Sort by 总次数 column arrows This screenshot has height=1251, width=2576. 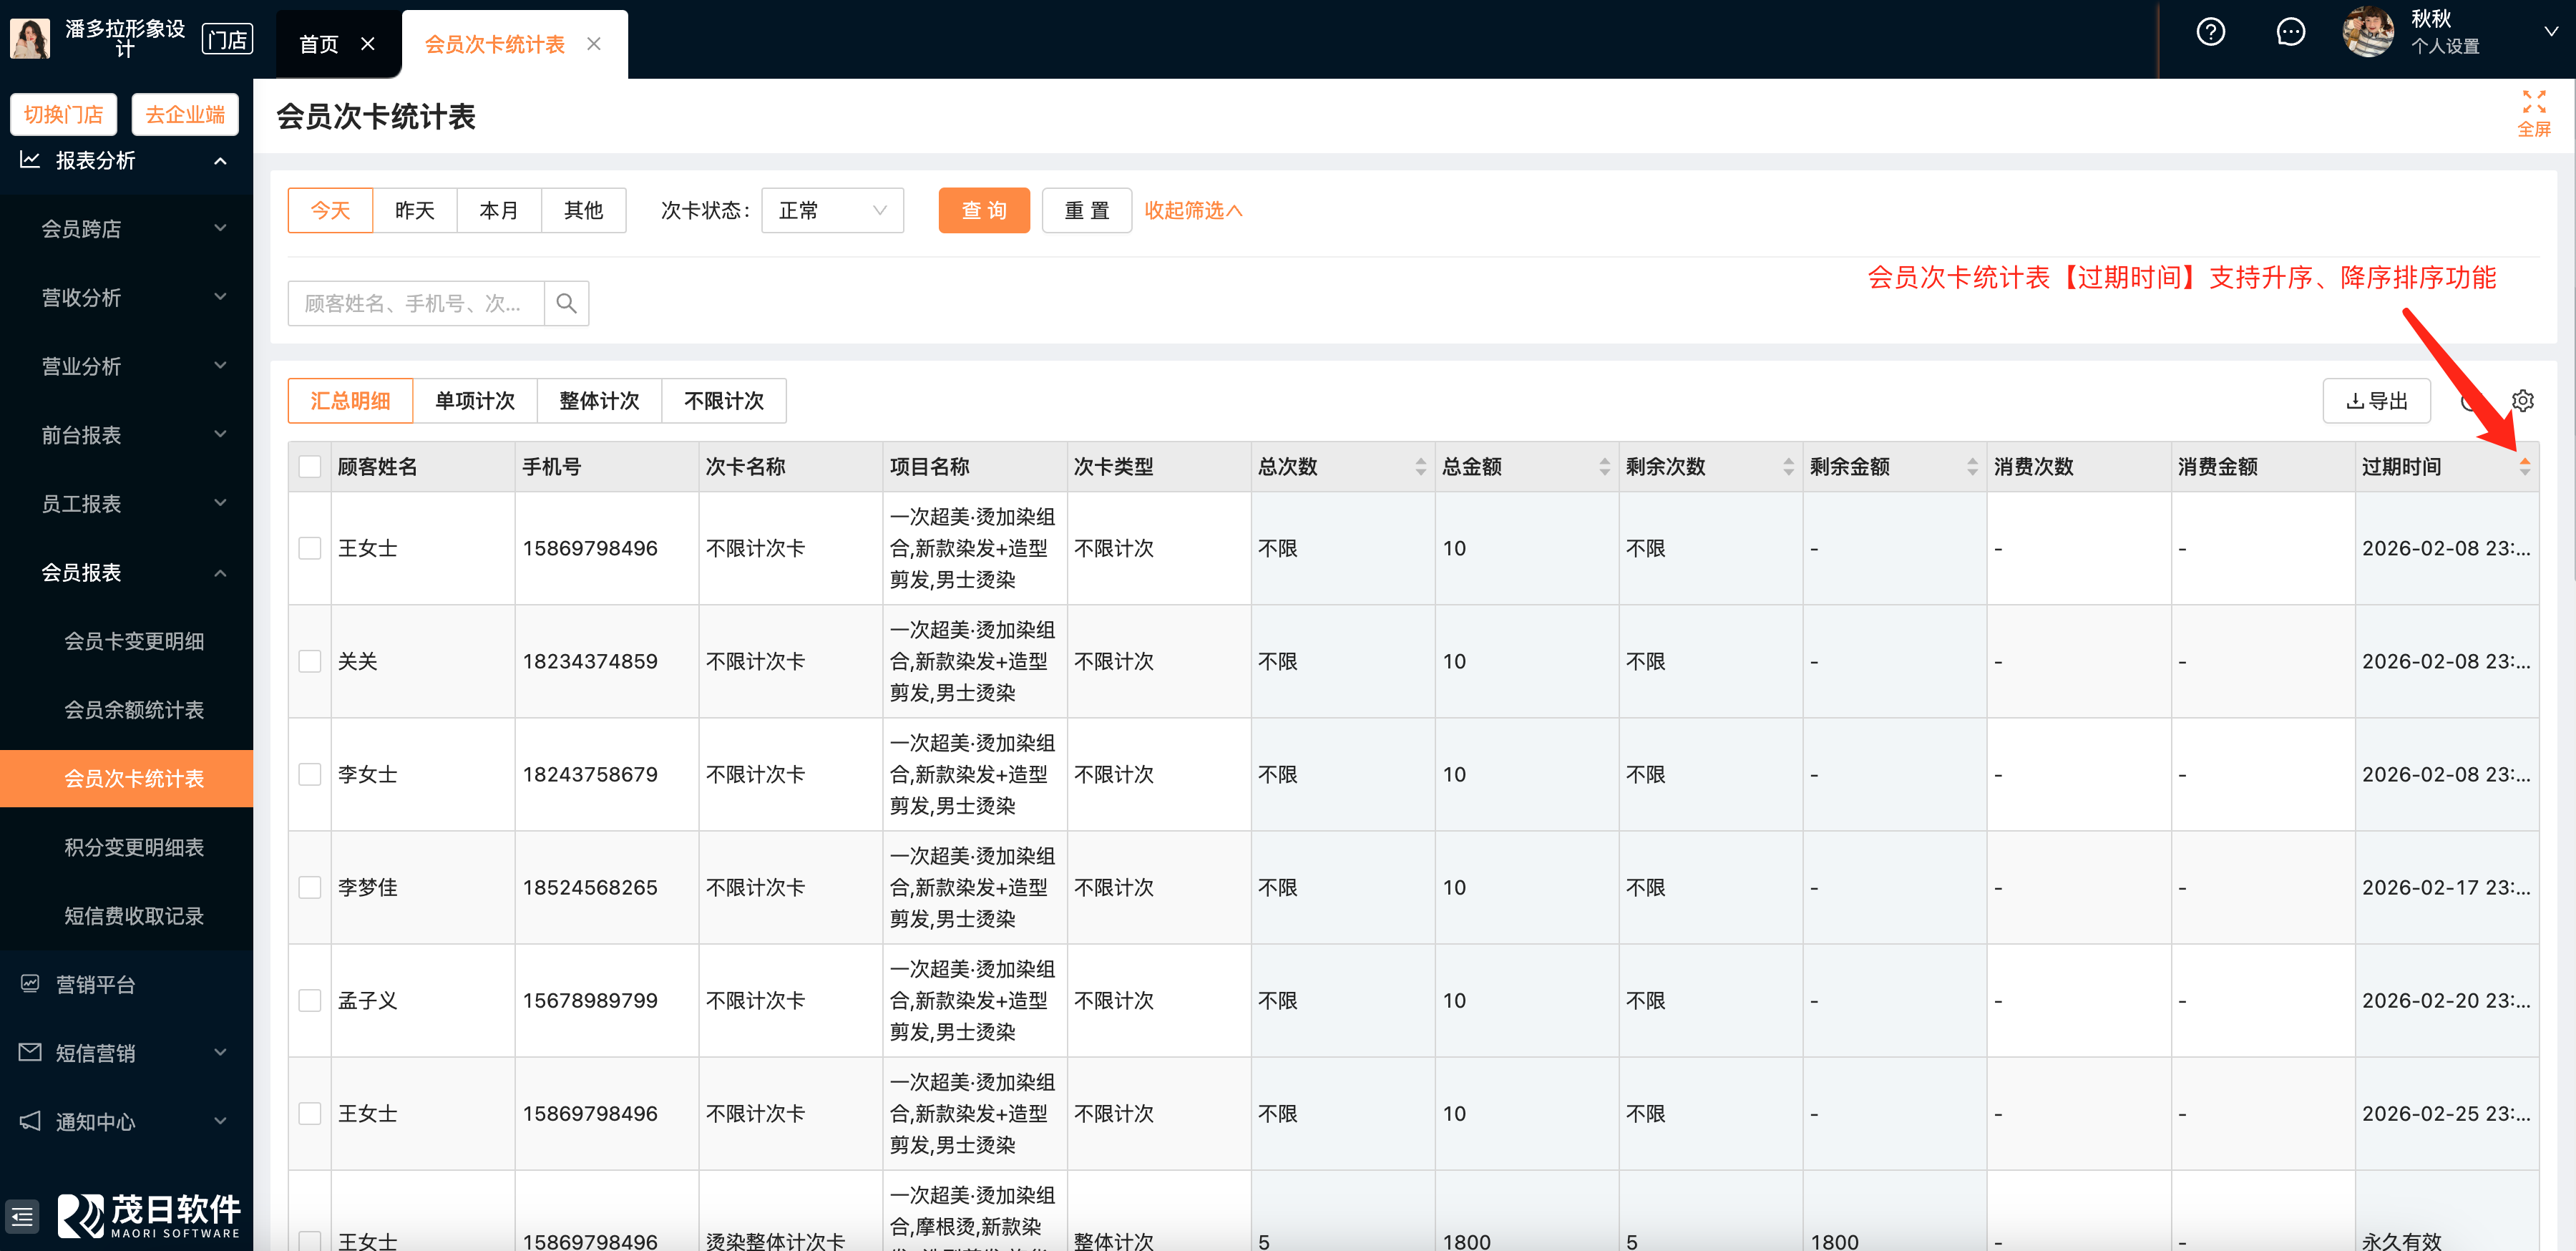click(1420, 467)
